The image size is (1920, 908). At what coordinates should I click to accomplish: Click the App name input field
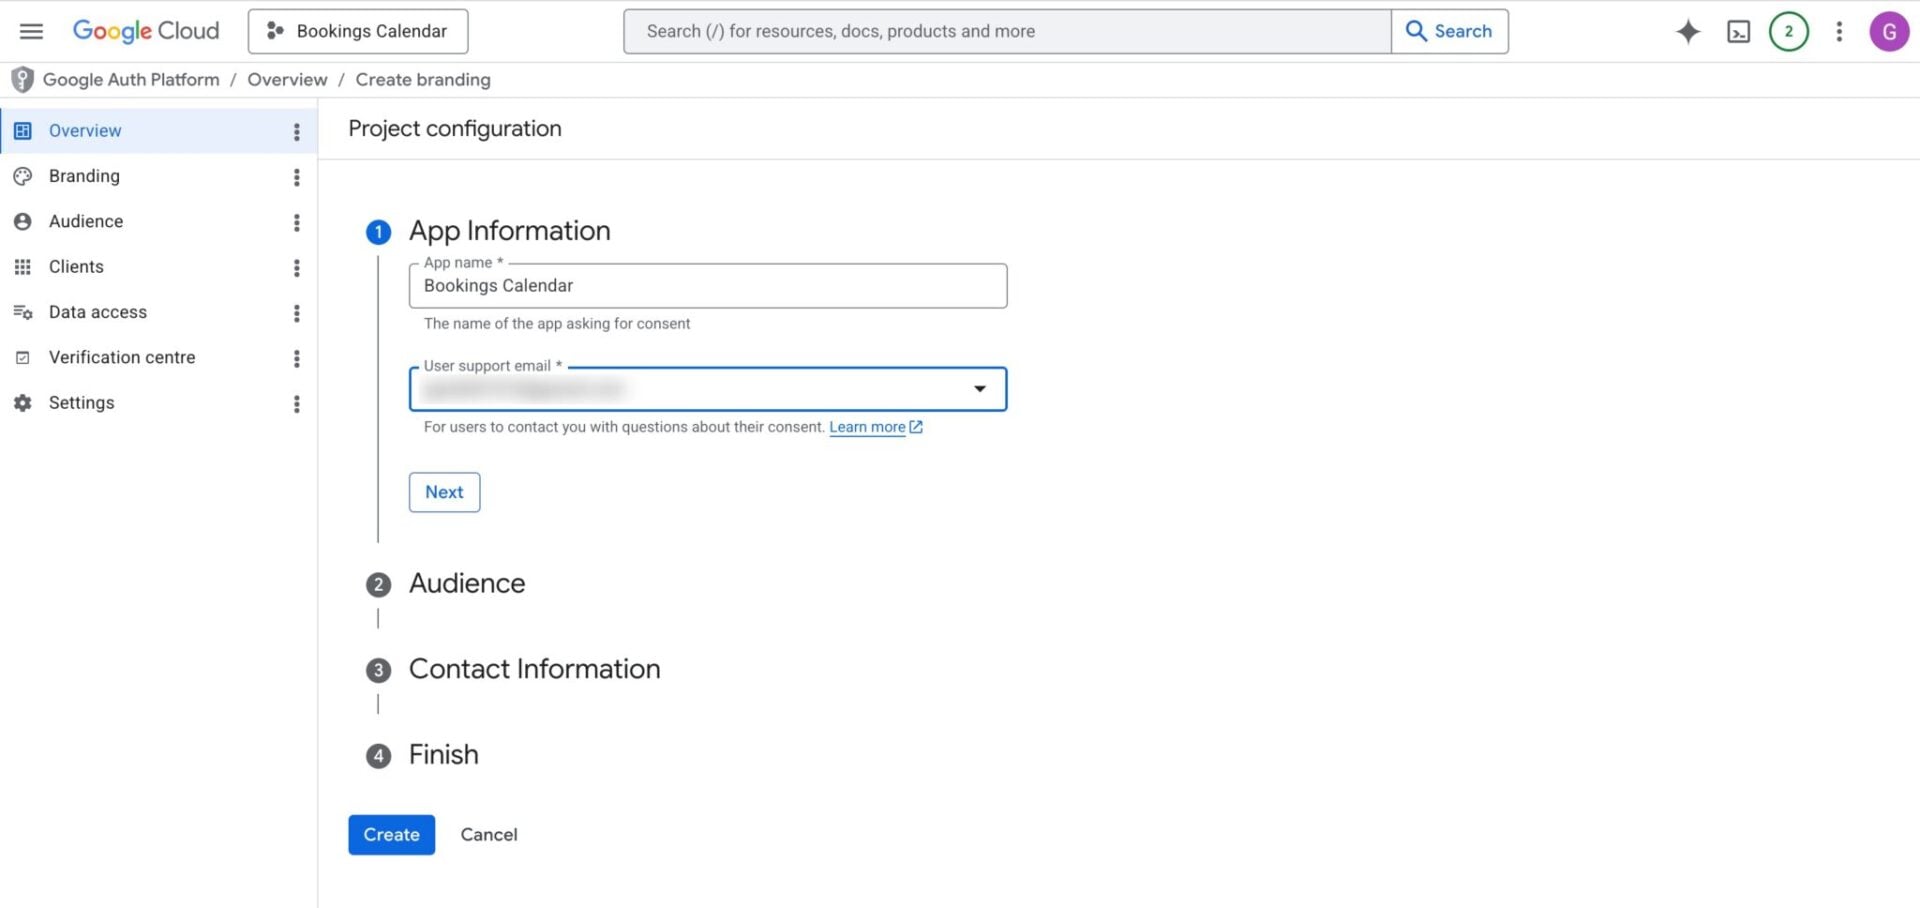(x=708, y=286)
